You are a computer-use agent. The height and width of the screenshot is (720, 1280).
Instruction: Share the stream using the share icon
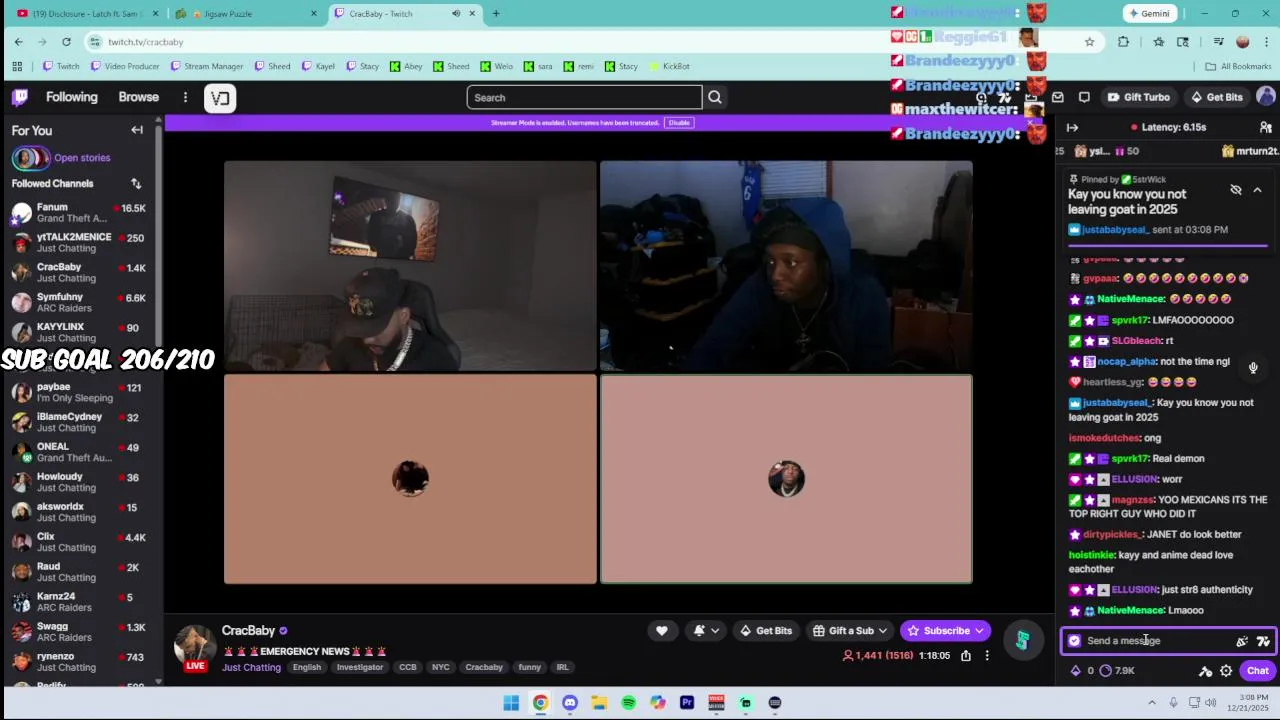tap(966, 656)
